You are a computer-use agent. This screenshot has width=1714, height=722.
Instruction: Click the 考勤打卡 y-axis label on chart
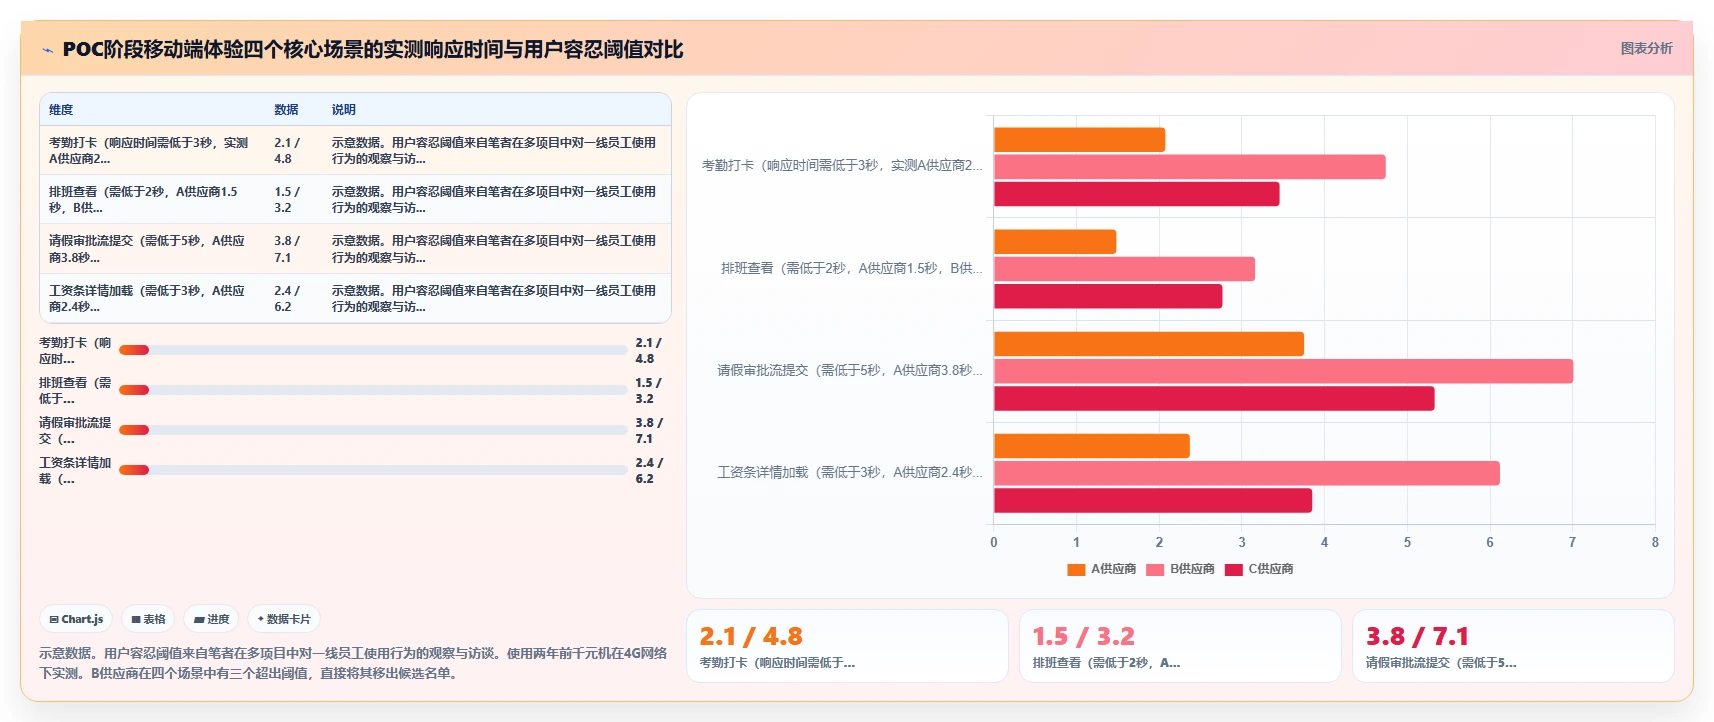tap(842, 166)
